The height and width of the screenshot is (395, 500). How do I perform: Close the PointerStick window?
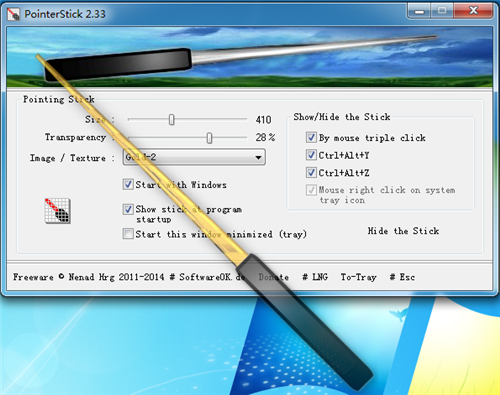(x=473, y=11)
